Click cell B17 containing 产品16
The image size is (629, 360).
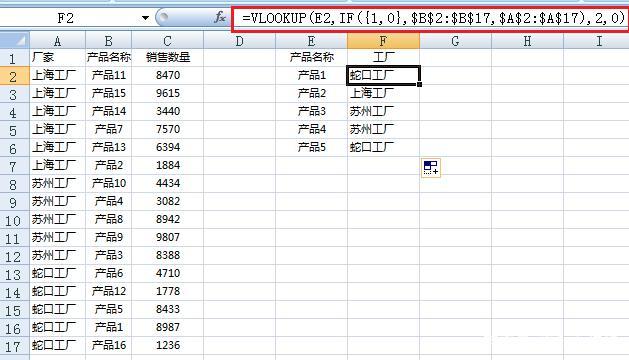pyautogui.click(x=108, y=345)
